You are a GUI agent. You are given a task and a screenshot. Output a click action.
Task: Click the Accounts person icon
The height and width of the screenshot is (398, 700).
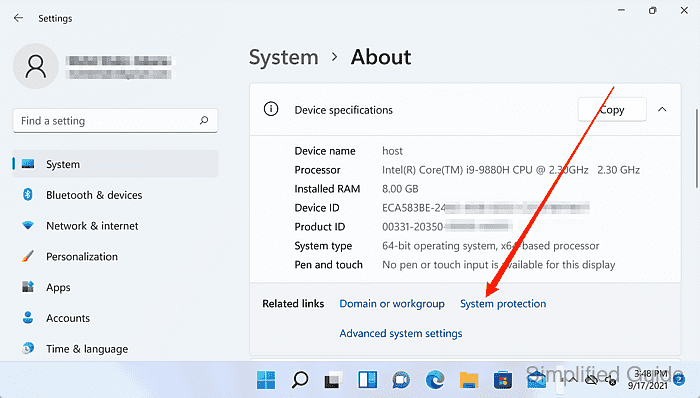point(28,318)
